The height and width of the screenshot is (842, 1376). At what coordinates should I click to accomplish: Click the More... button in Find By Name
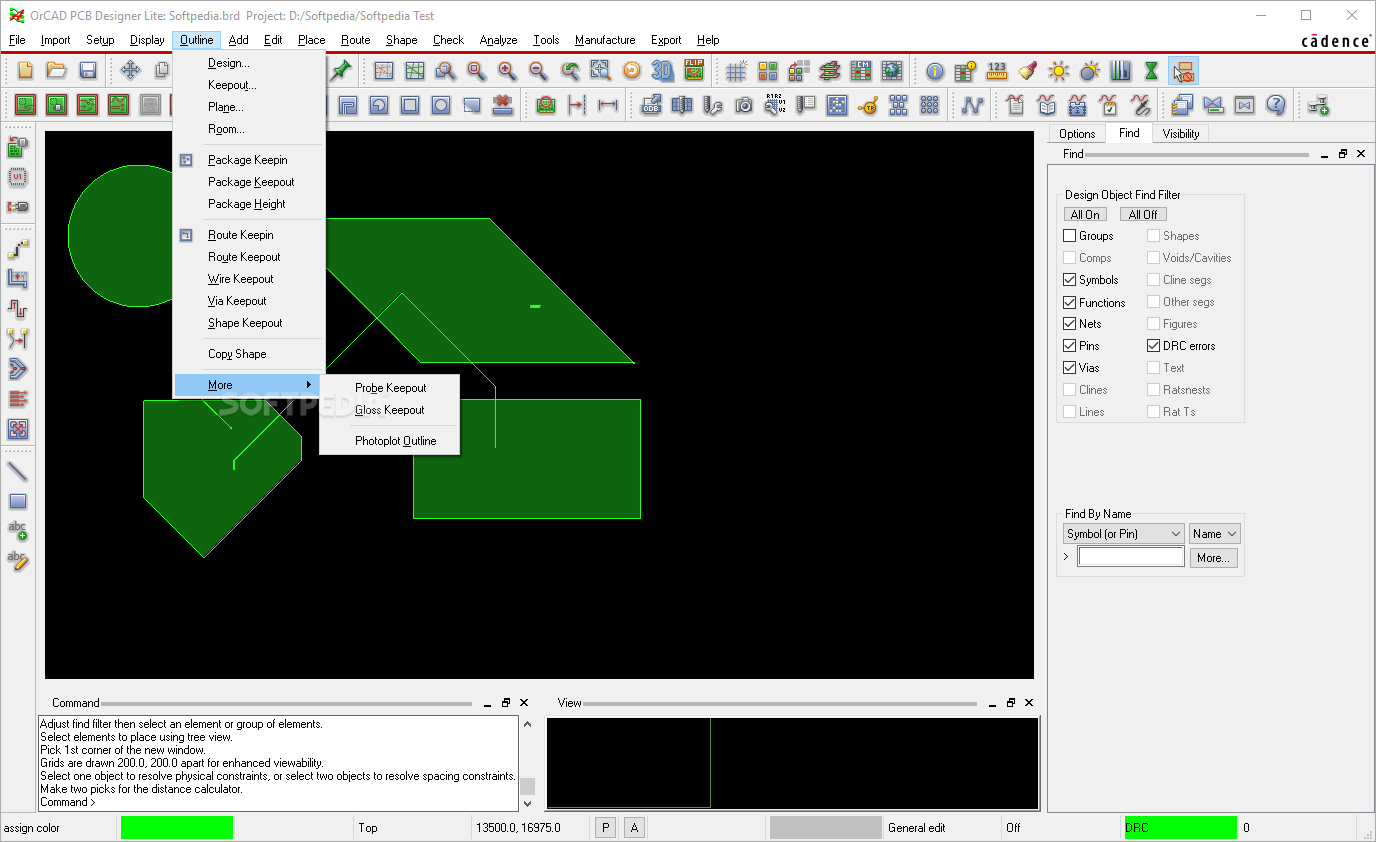click(x=1213, y=558)
